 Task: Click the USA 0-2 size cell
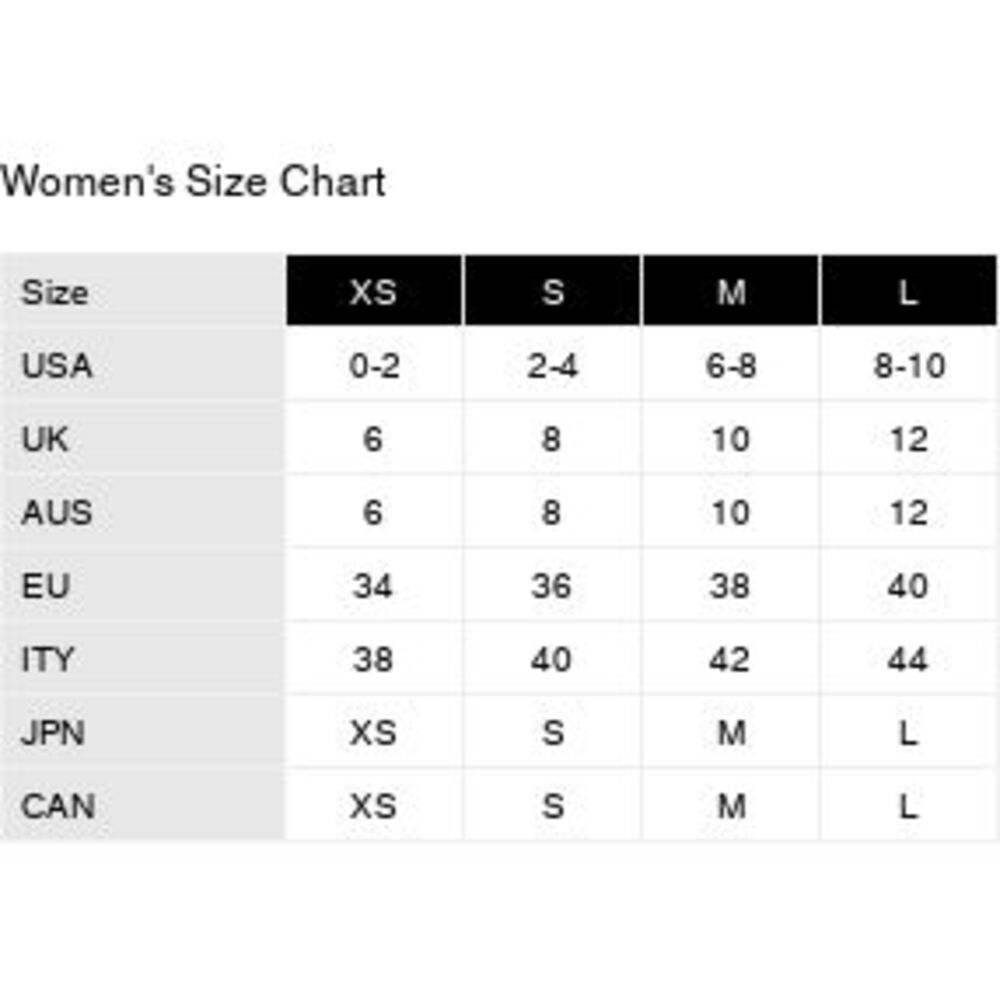(x=374, y=366)
